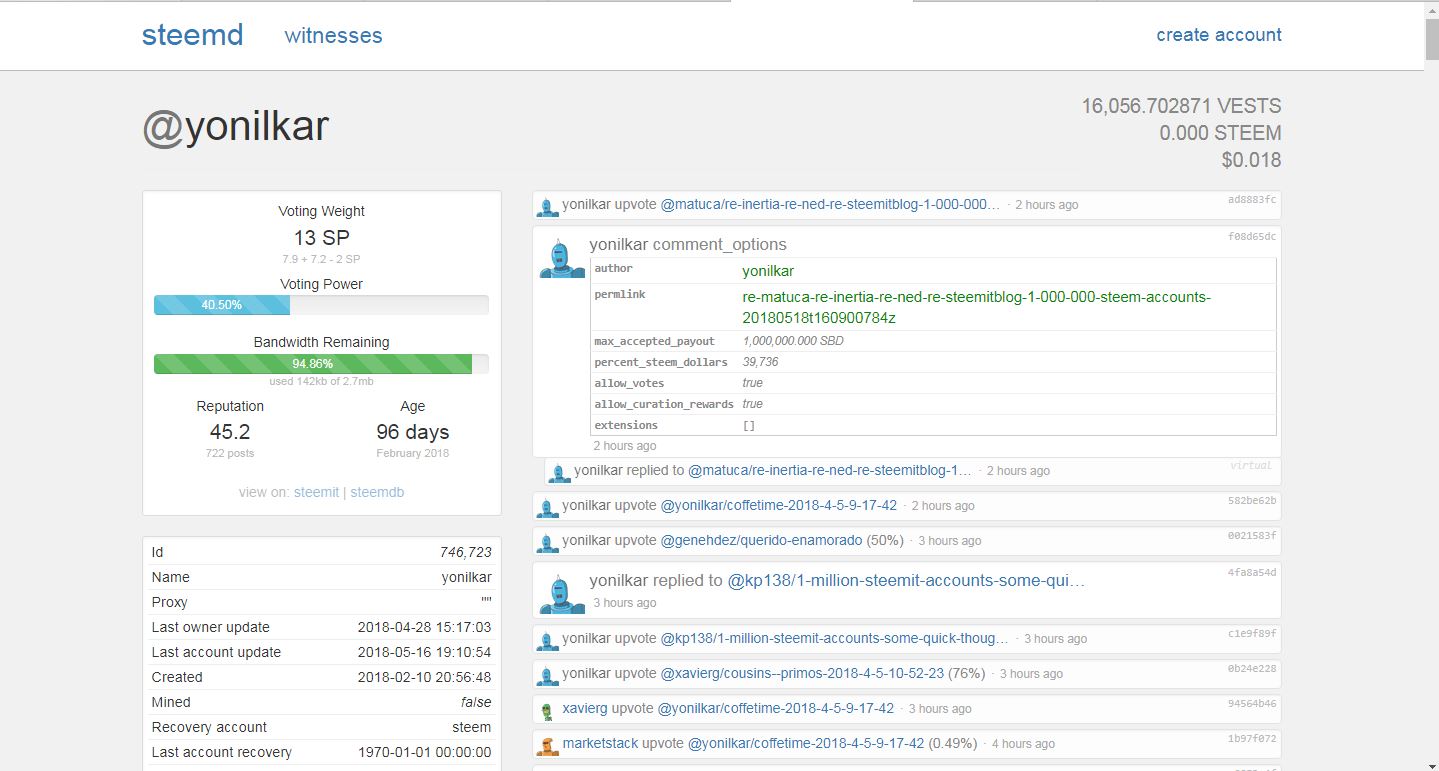Open transaction hash c1e9f89f
Screen dimensions: 1439x771
point(1252,634)
